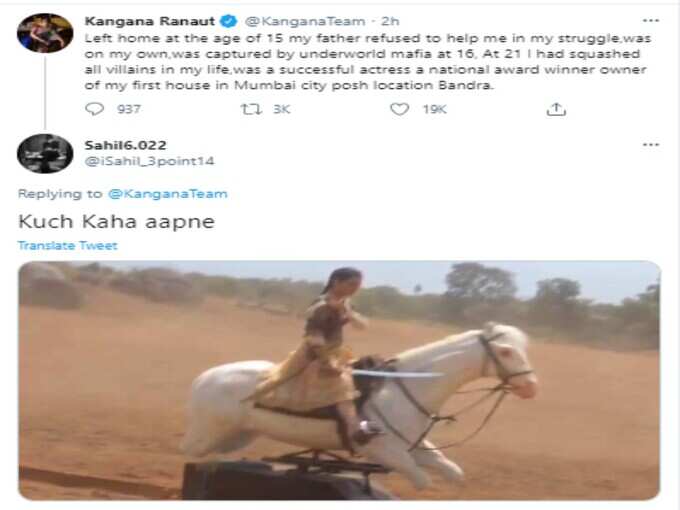The height and width of the screenshot is (510, 680).
Task: Open more options menu on Kangana's tweet
Action: coord(651,20)
